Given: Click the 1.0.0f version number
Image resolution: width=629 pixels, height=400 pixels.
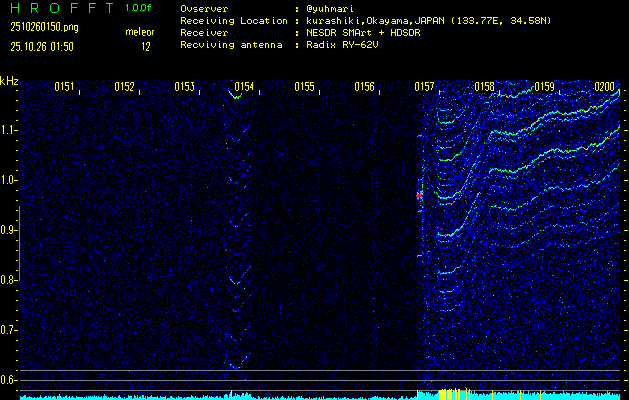Looking at the screenshot, I should 139,8.
